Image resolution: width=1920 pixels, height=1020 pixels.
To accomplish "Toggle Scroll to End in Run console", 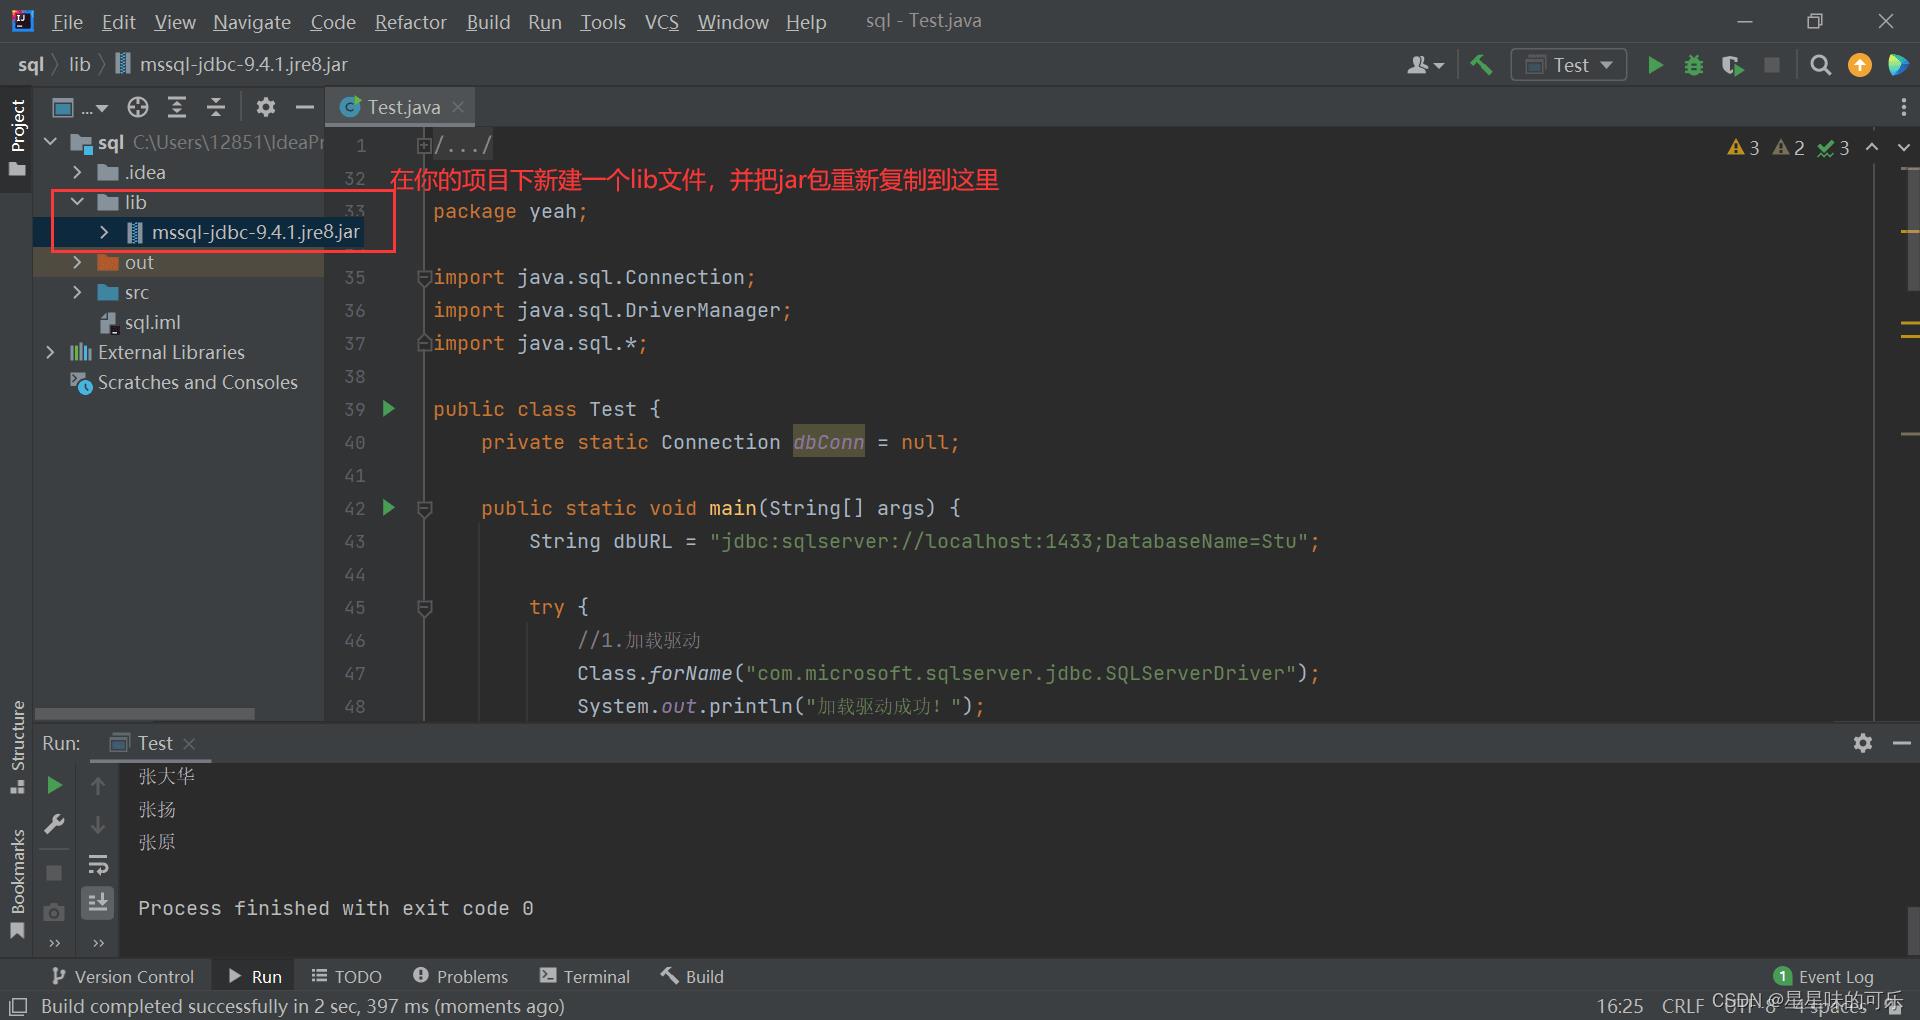I will point(98,903).
